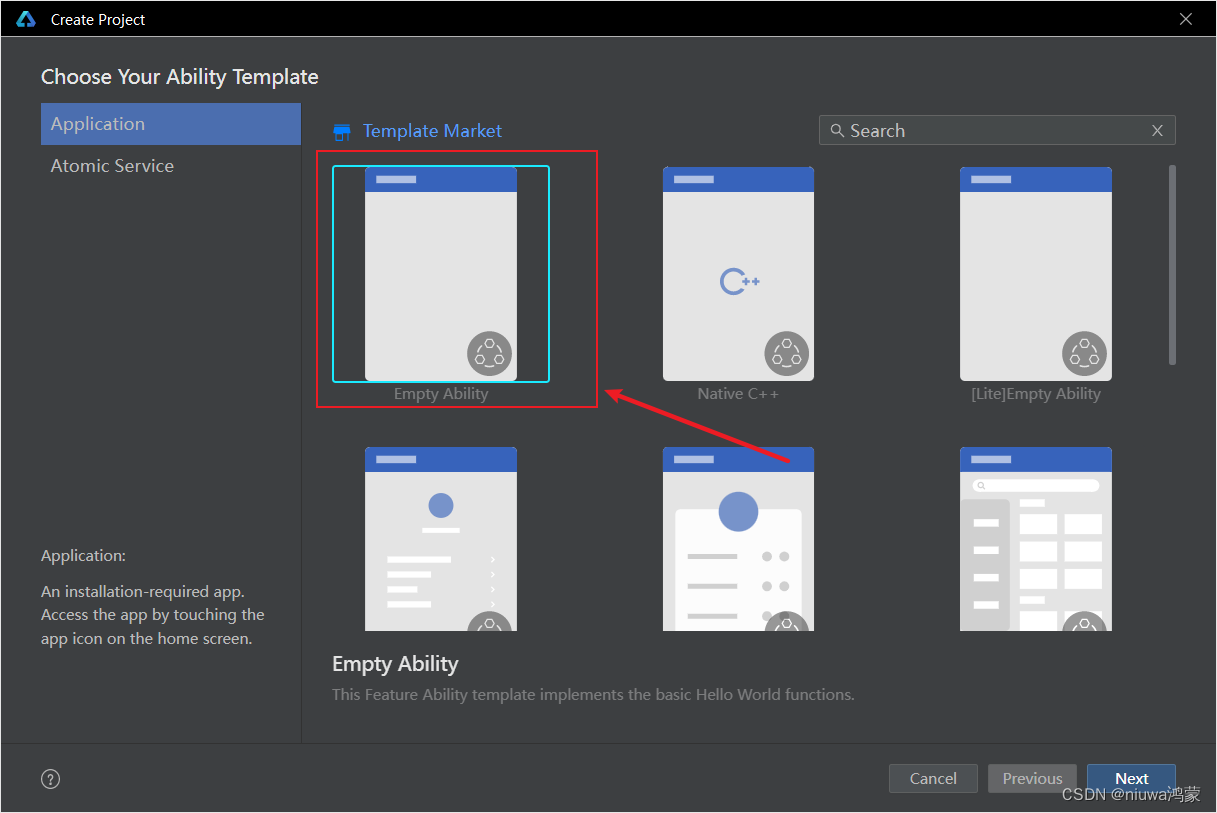Image resolution: width=1217 pixels, height=813 pixels.
Task: Click the template list vertical scrollbar
Action: 1172,265
